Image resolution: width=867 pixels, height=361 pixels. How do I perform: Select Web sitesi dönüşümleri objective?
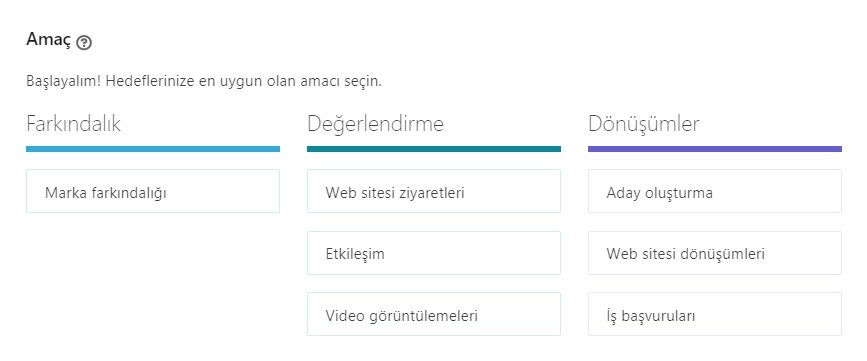click(714, 253)
